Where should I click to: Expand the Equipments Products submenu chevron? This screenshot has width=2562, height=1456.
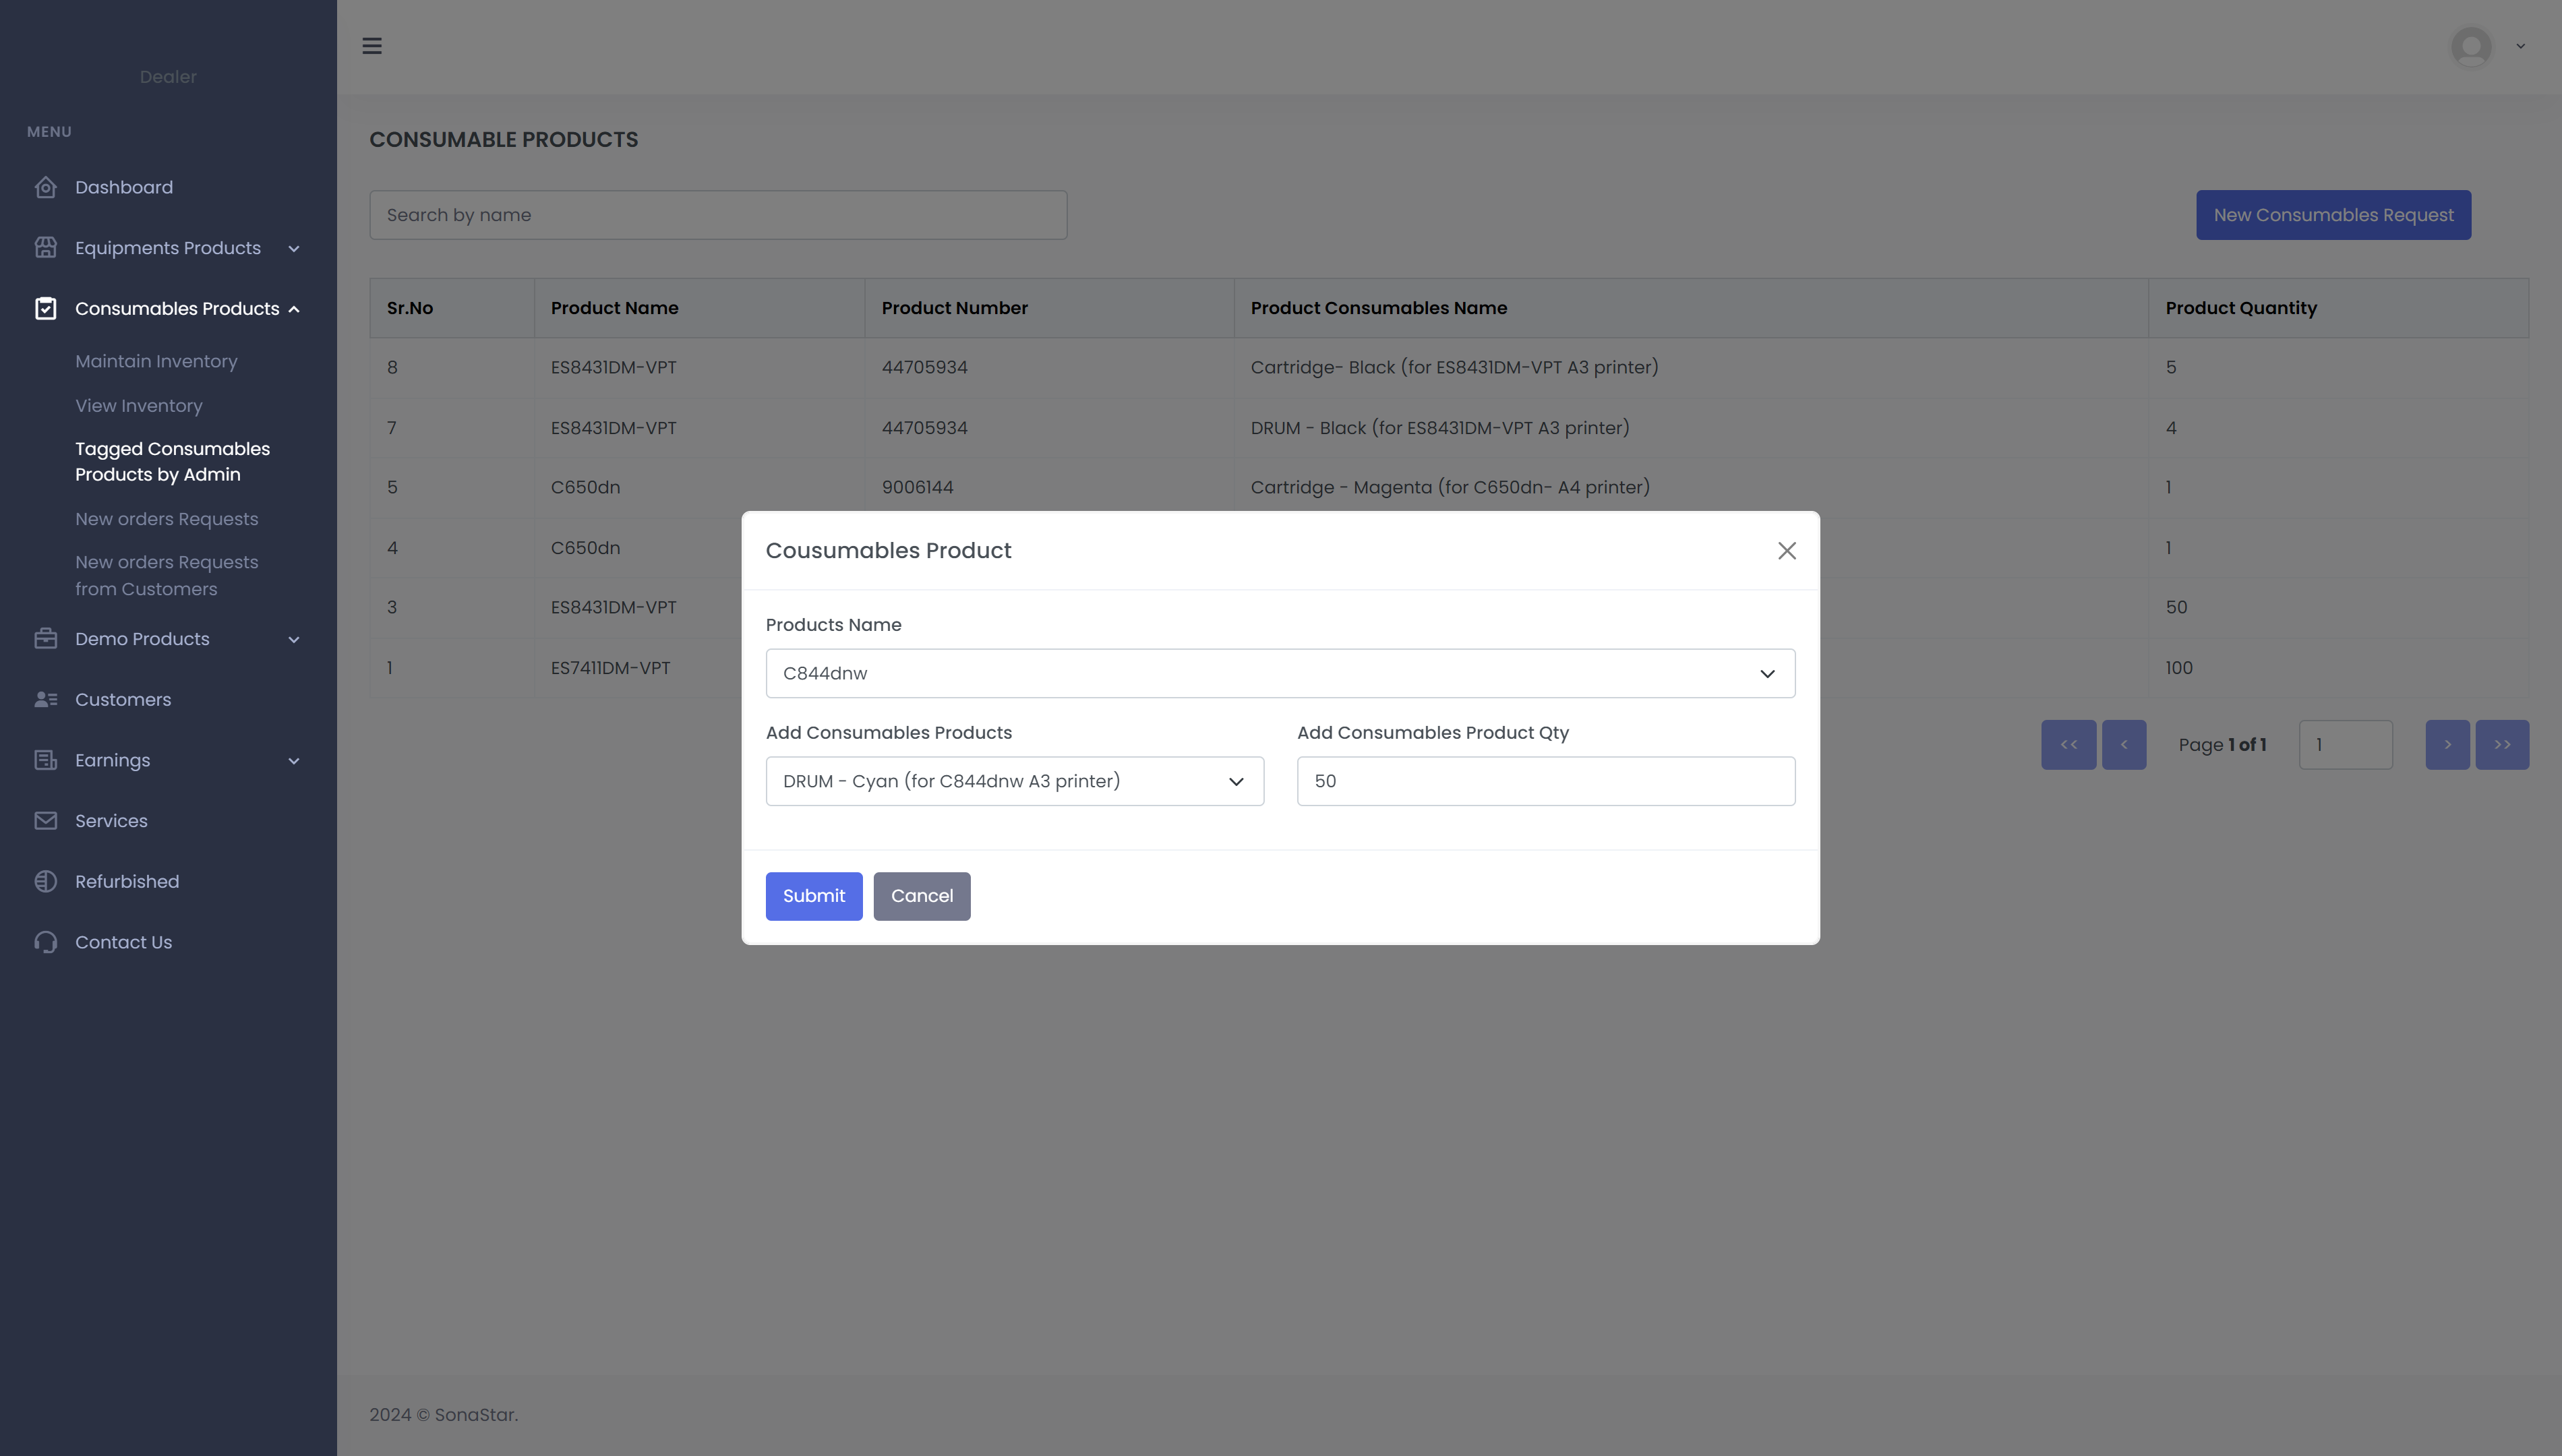[294, 249]
